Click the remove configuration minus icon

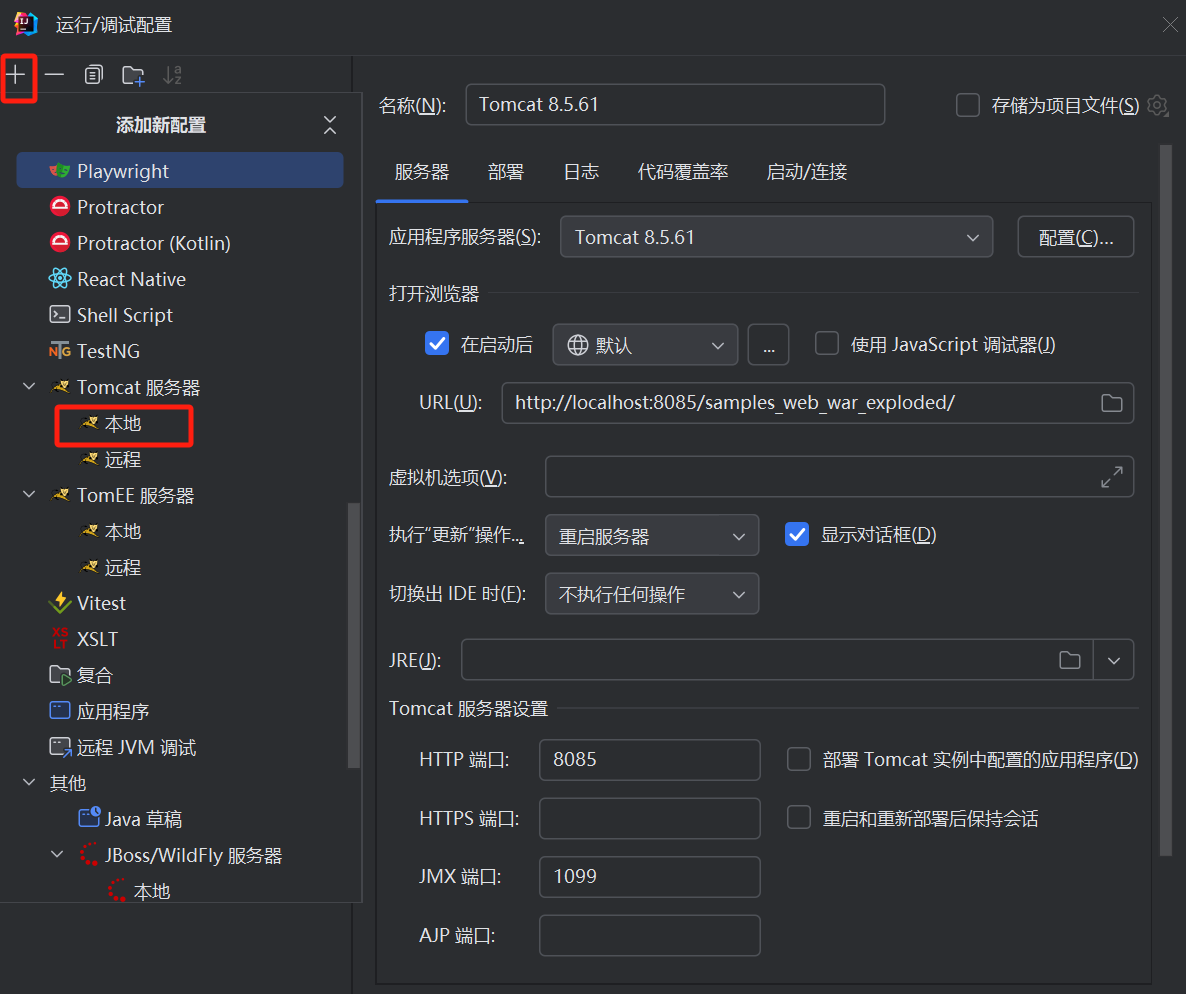tap(55, 75)
